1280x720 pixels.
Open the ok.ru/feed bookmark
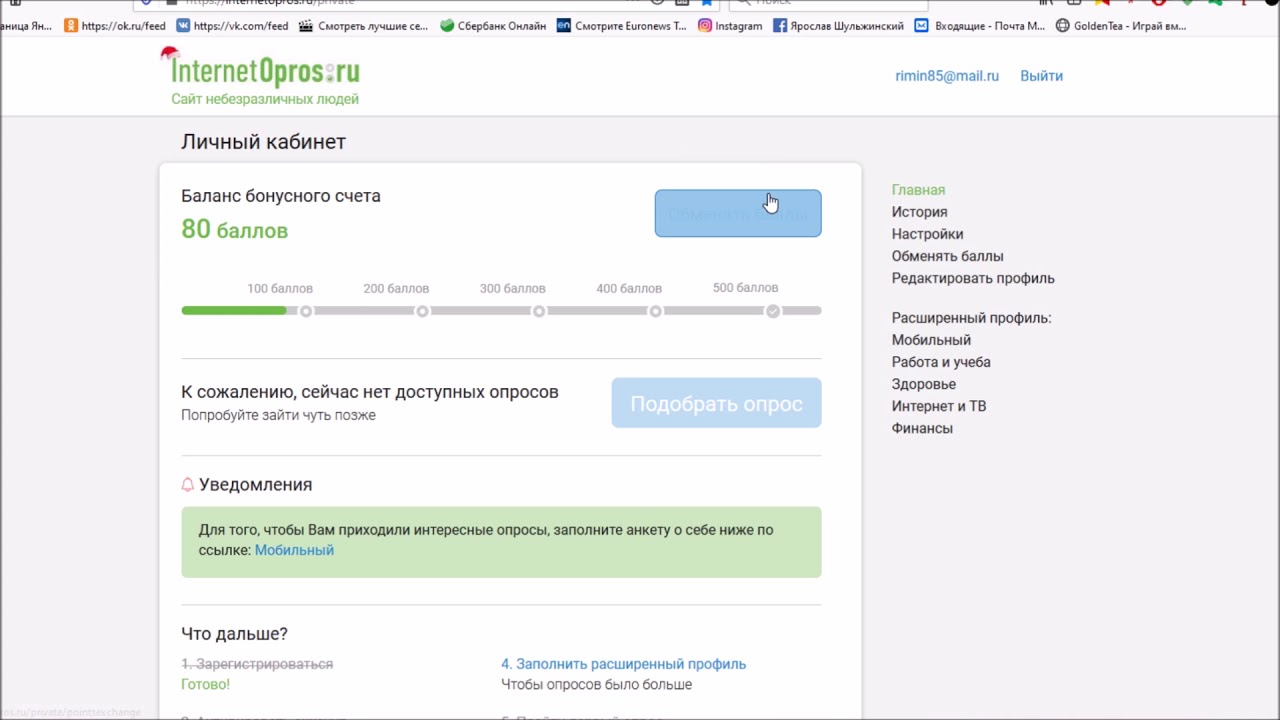coord(115,26)
